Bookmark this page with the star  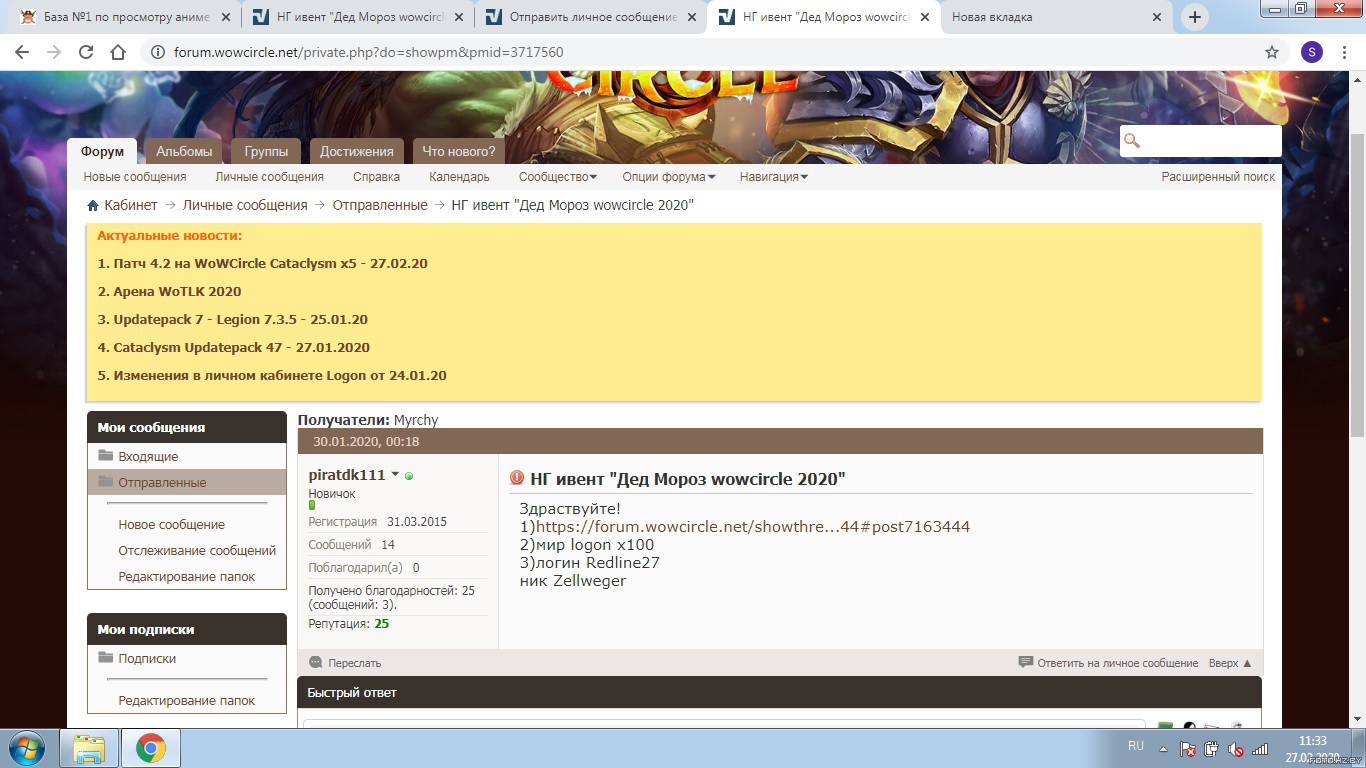1272,52
